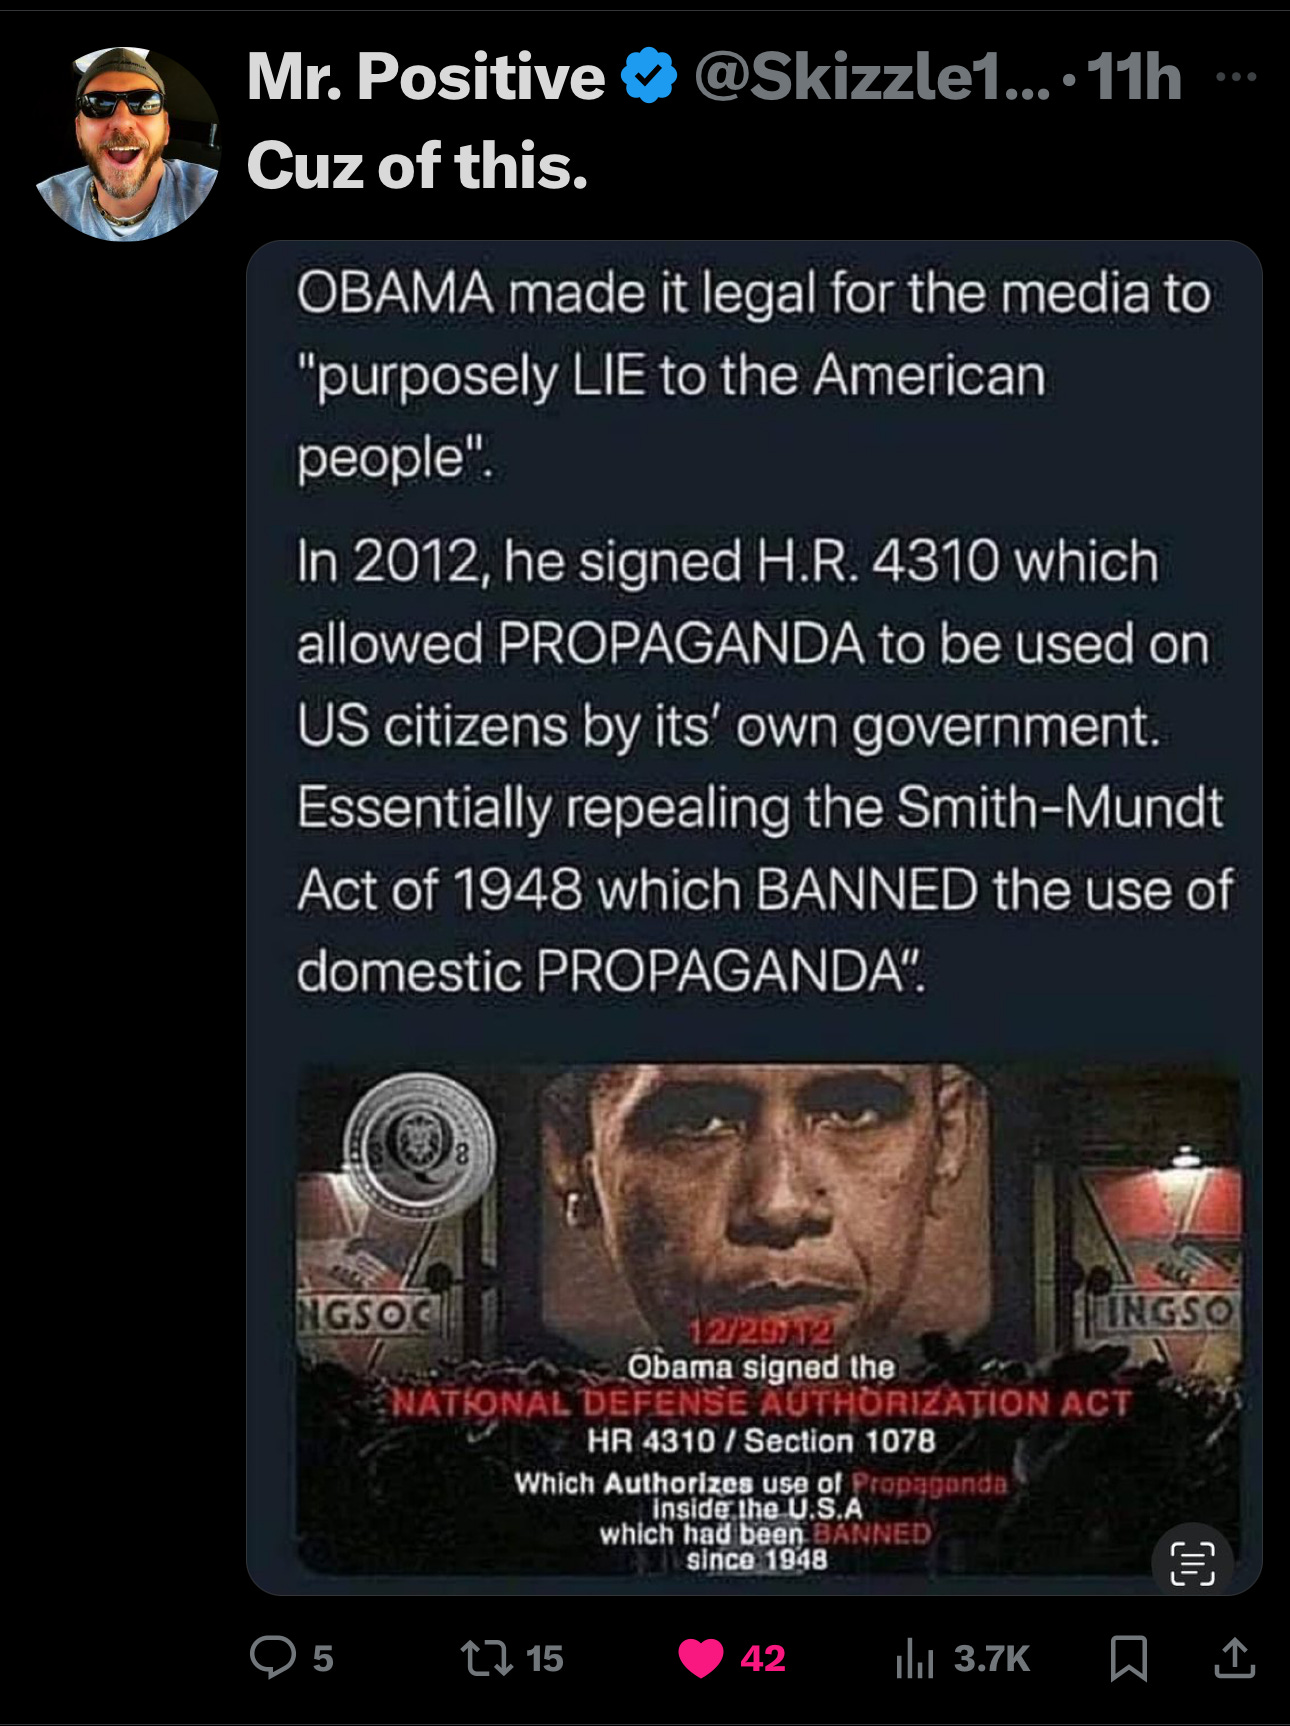This screenshot has height=1726, width=1290.
Task: Open the @Skizzle1 handle link
Action: tap(872, 77)
